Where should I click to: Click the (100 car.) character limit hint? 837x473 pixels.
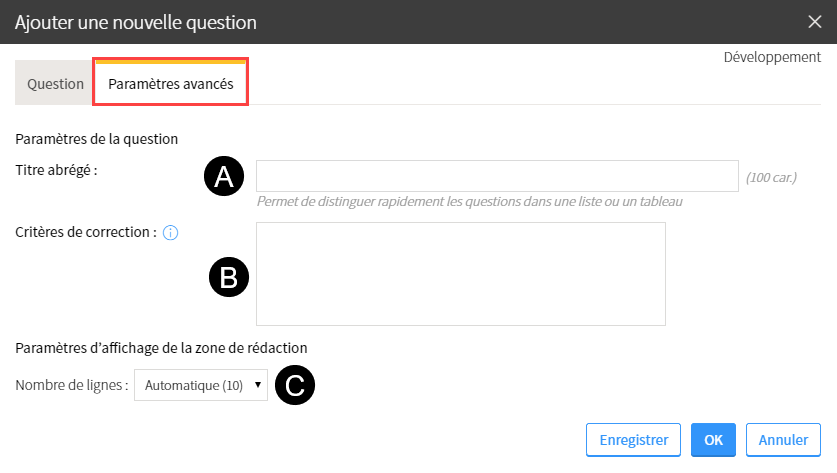click(x=771, y=177)
